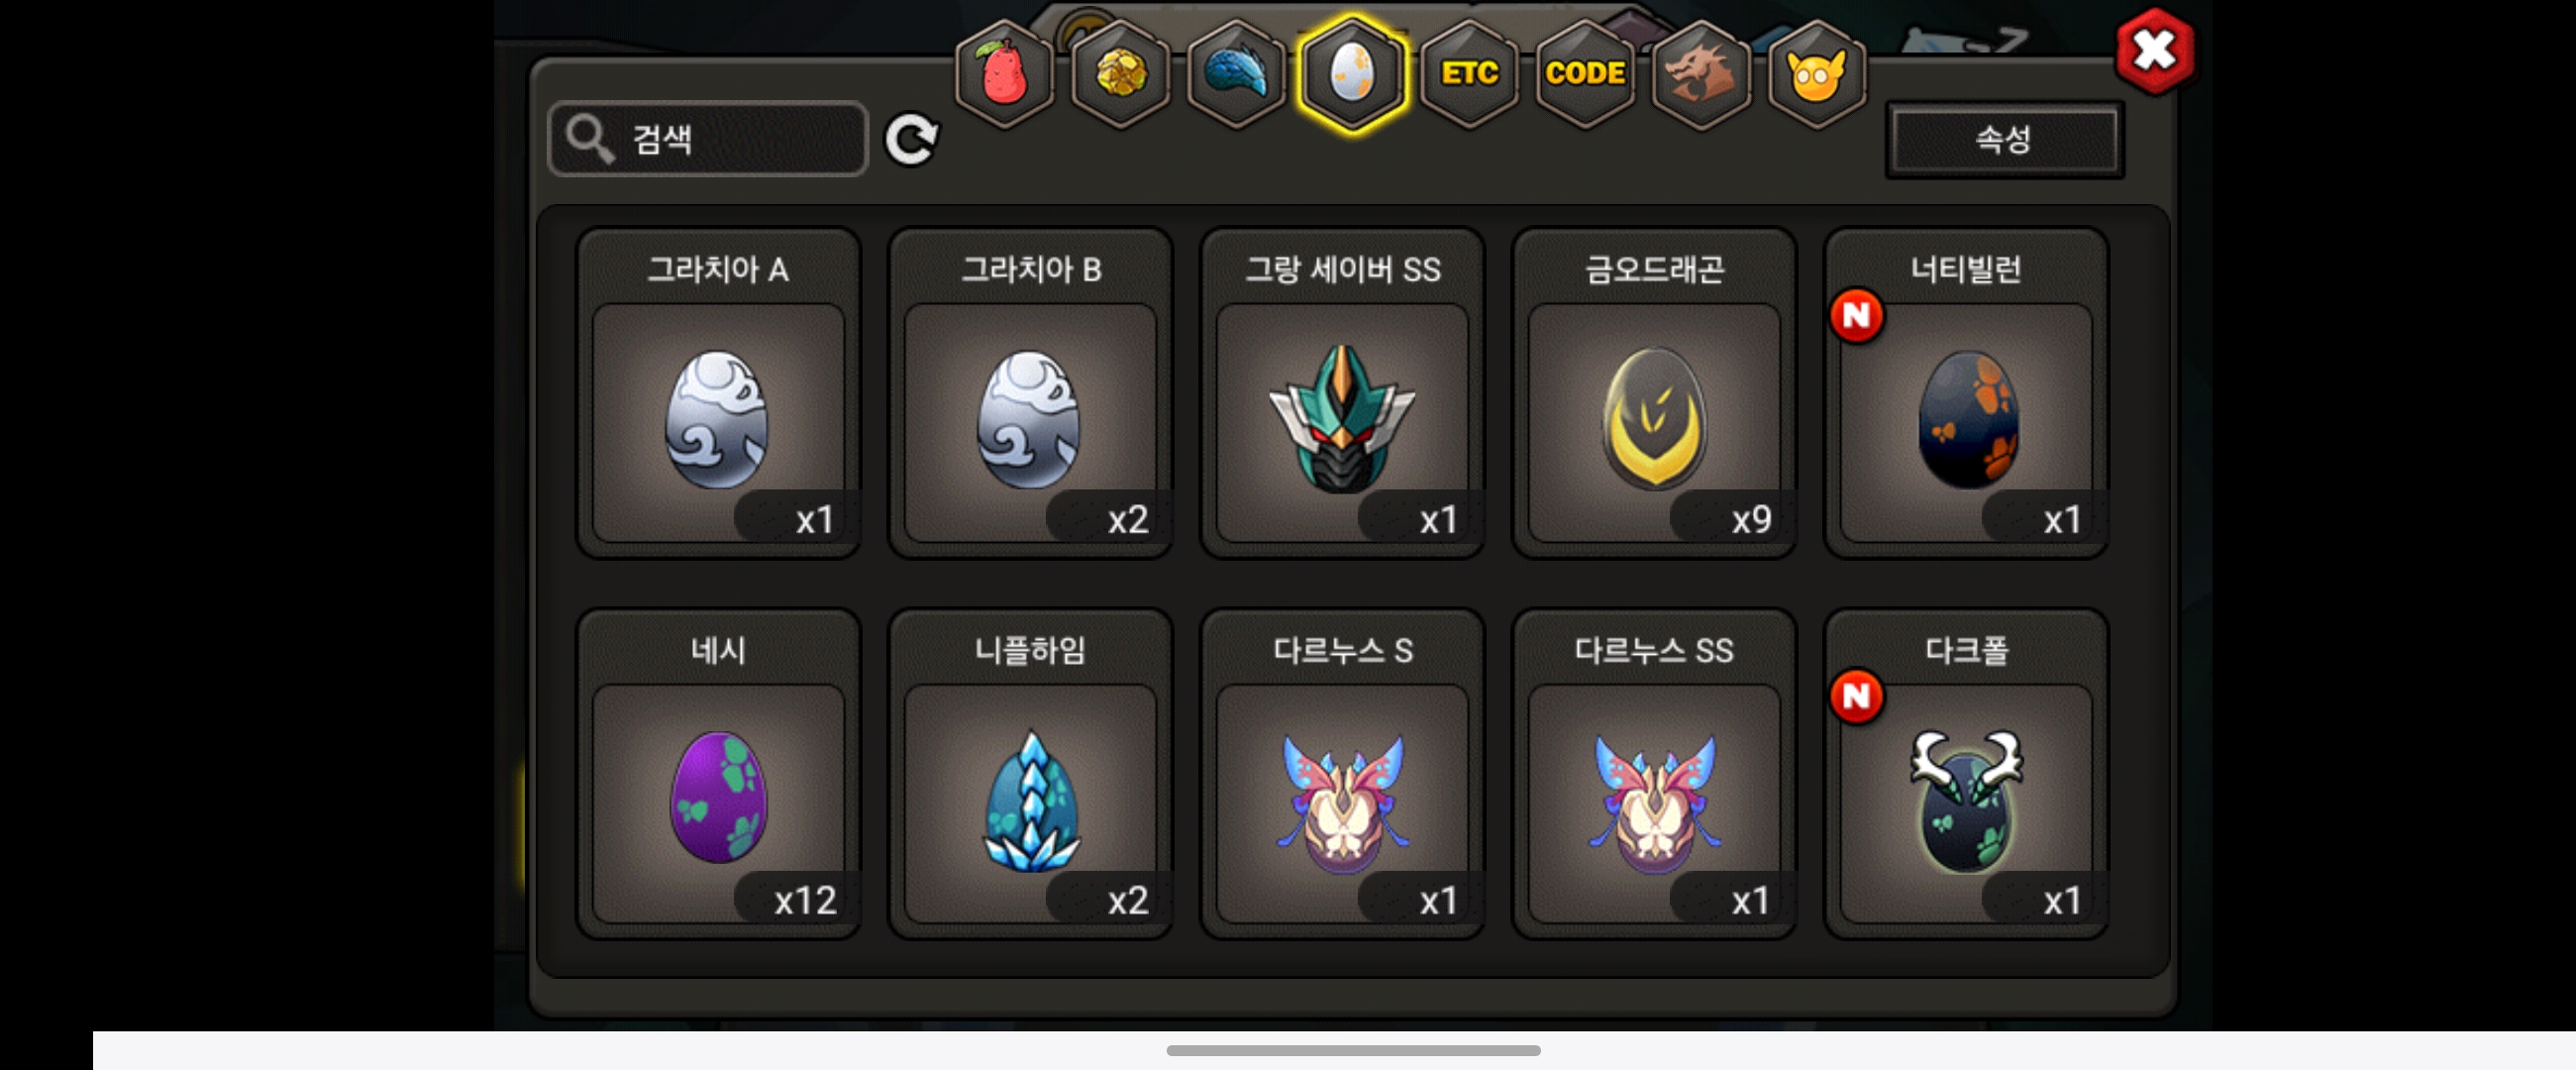This screenshot has height=1070, width=2576.
Task: Select the horned 다크폴 egg
Action: tap(1966, 774)
